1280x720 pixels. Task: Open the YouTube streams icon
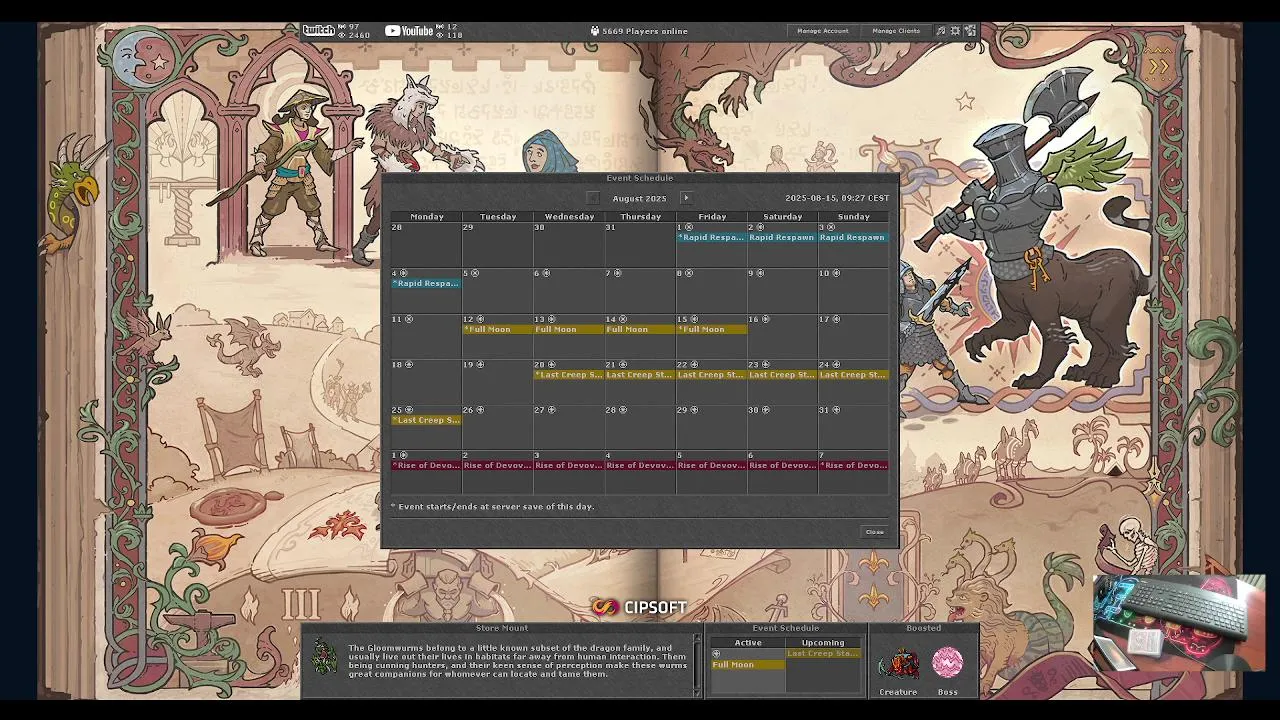(409, 30)
